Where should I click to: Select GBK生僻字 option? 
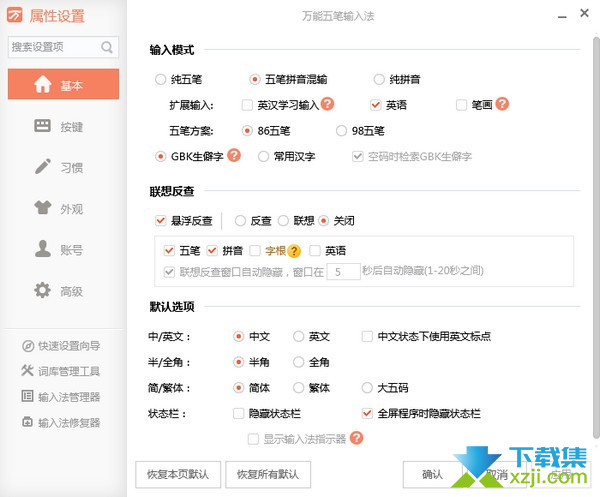pyautogui.click(x=160, y=156)
